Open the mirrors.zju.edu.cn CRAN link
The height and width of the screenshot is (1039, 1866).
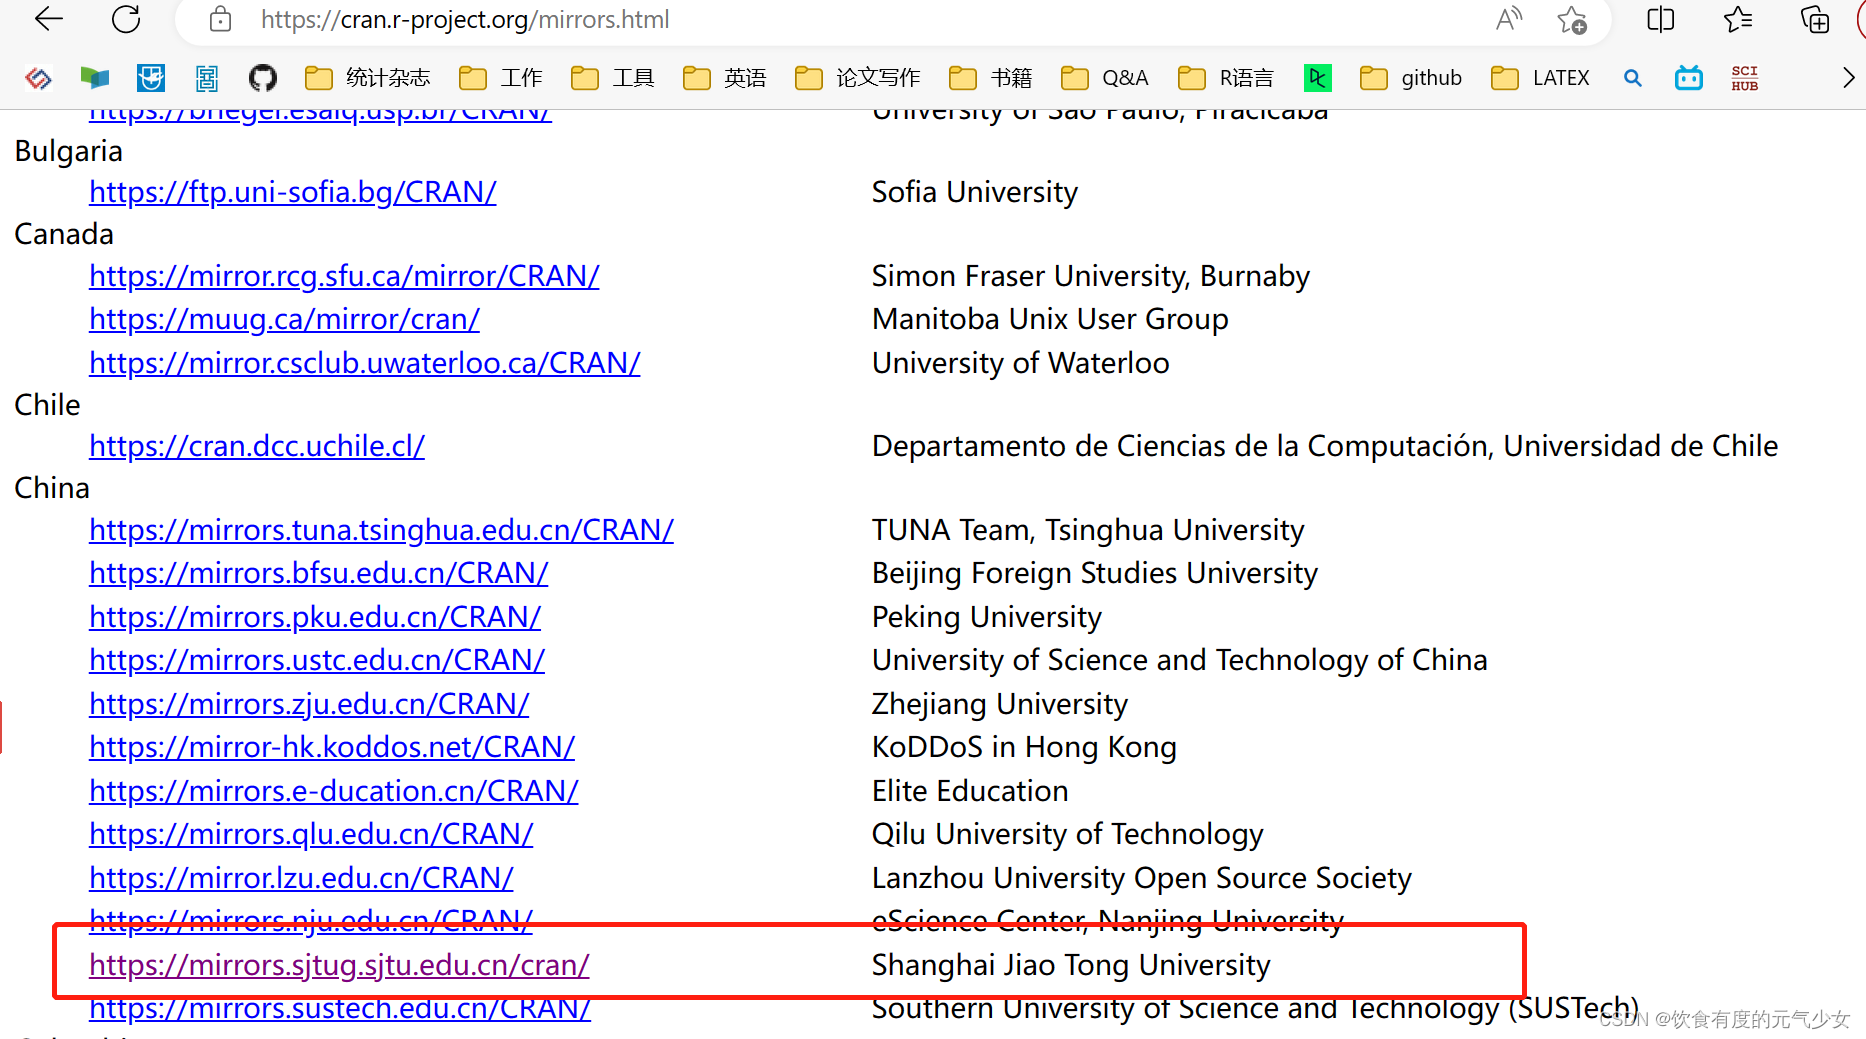309,704
